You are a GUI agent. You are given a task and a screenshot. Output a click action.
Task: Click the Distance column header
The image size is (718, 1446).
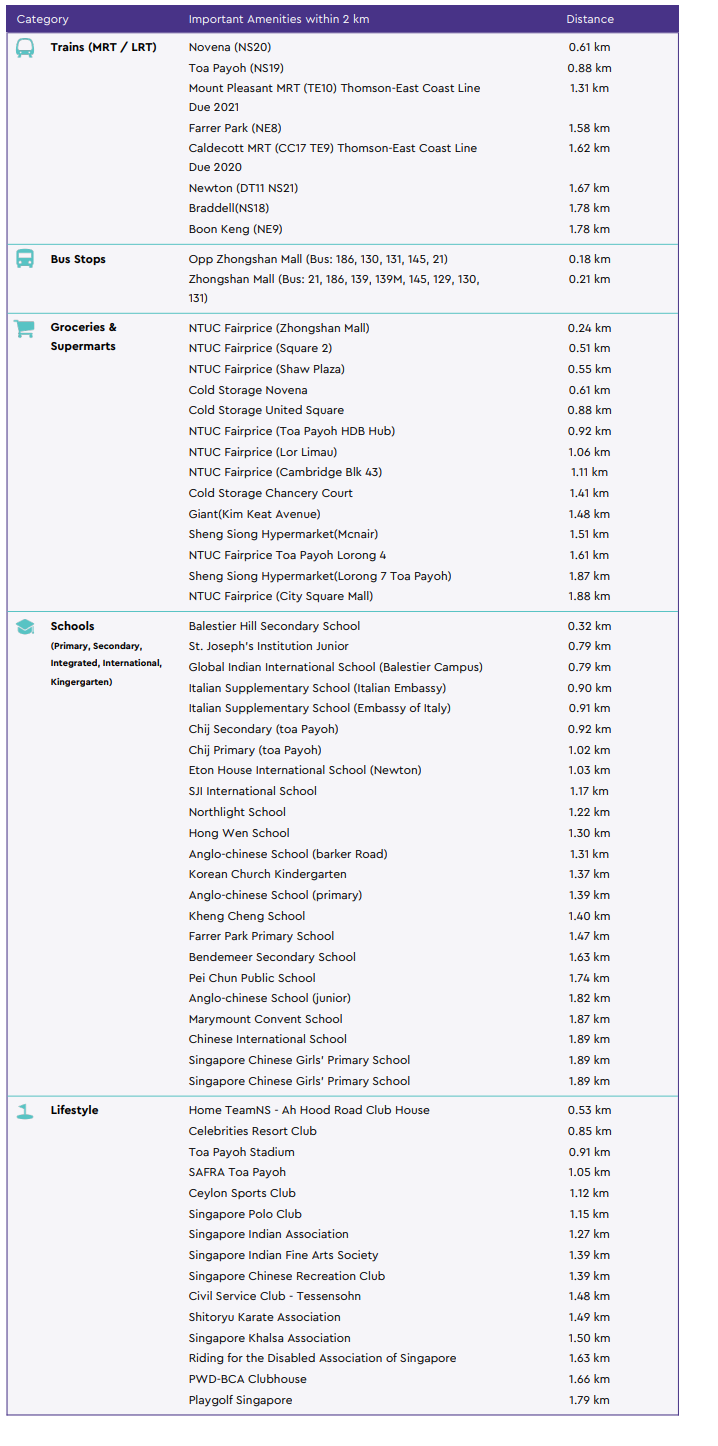pos(590,19)
